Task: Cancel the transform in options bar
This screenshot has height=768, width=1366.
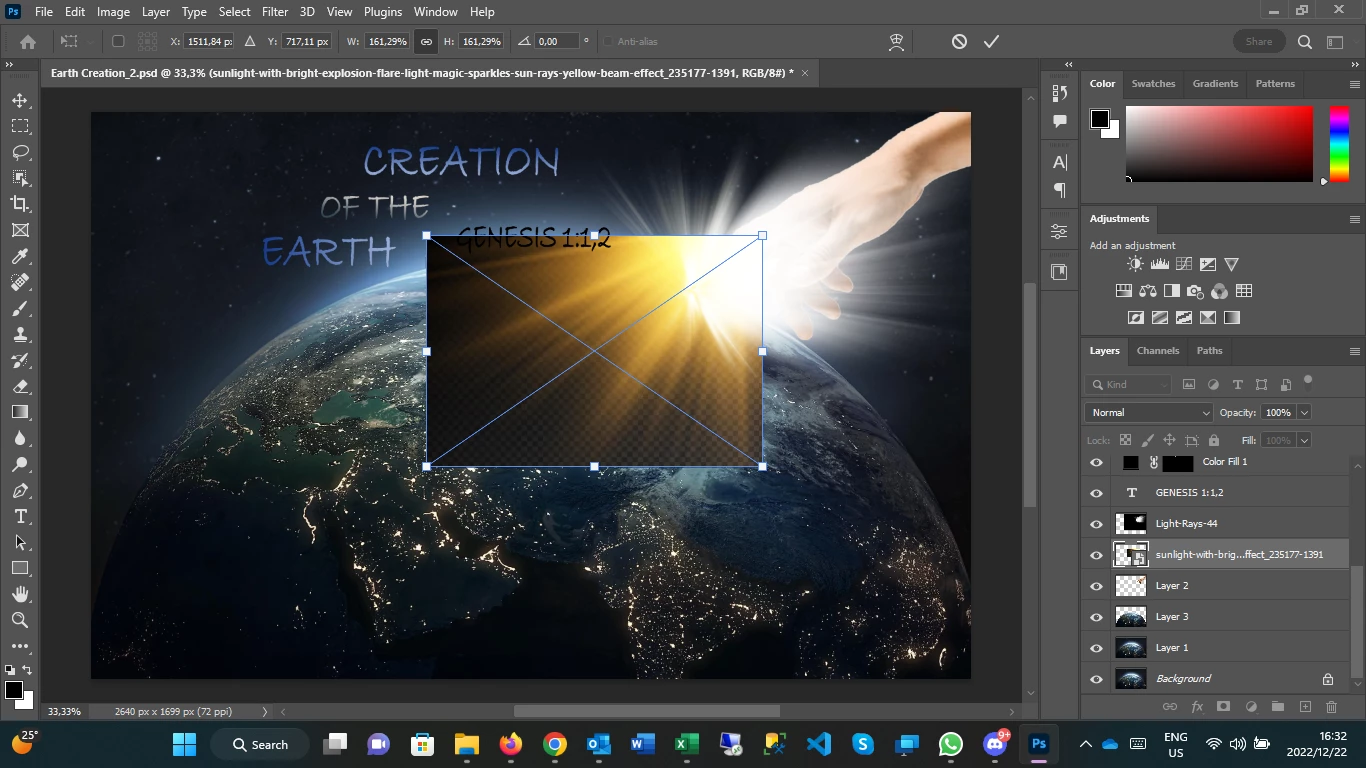Action: 959,42
